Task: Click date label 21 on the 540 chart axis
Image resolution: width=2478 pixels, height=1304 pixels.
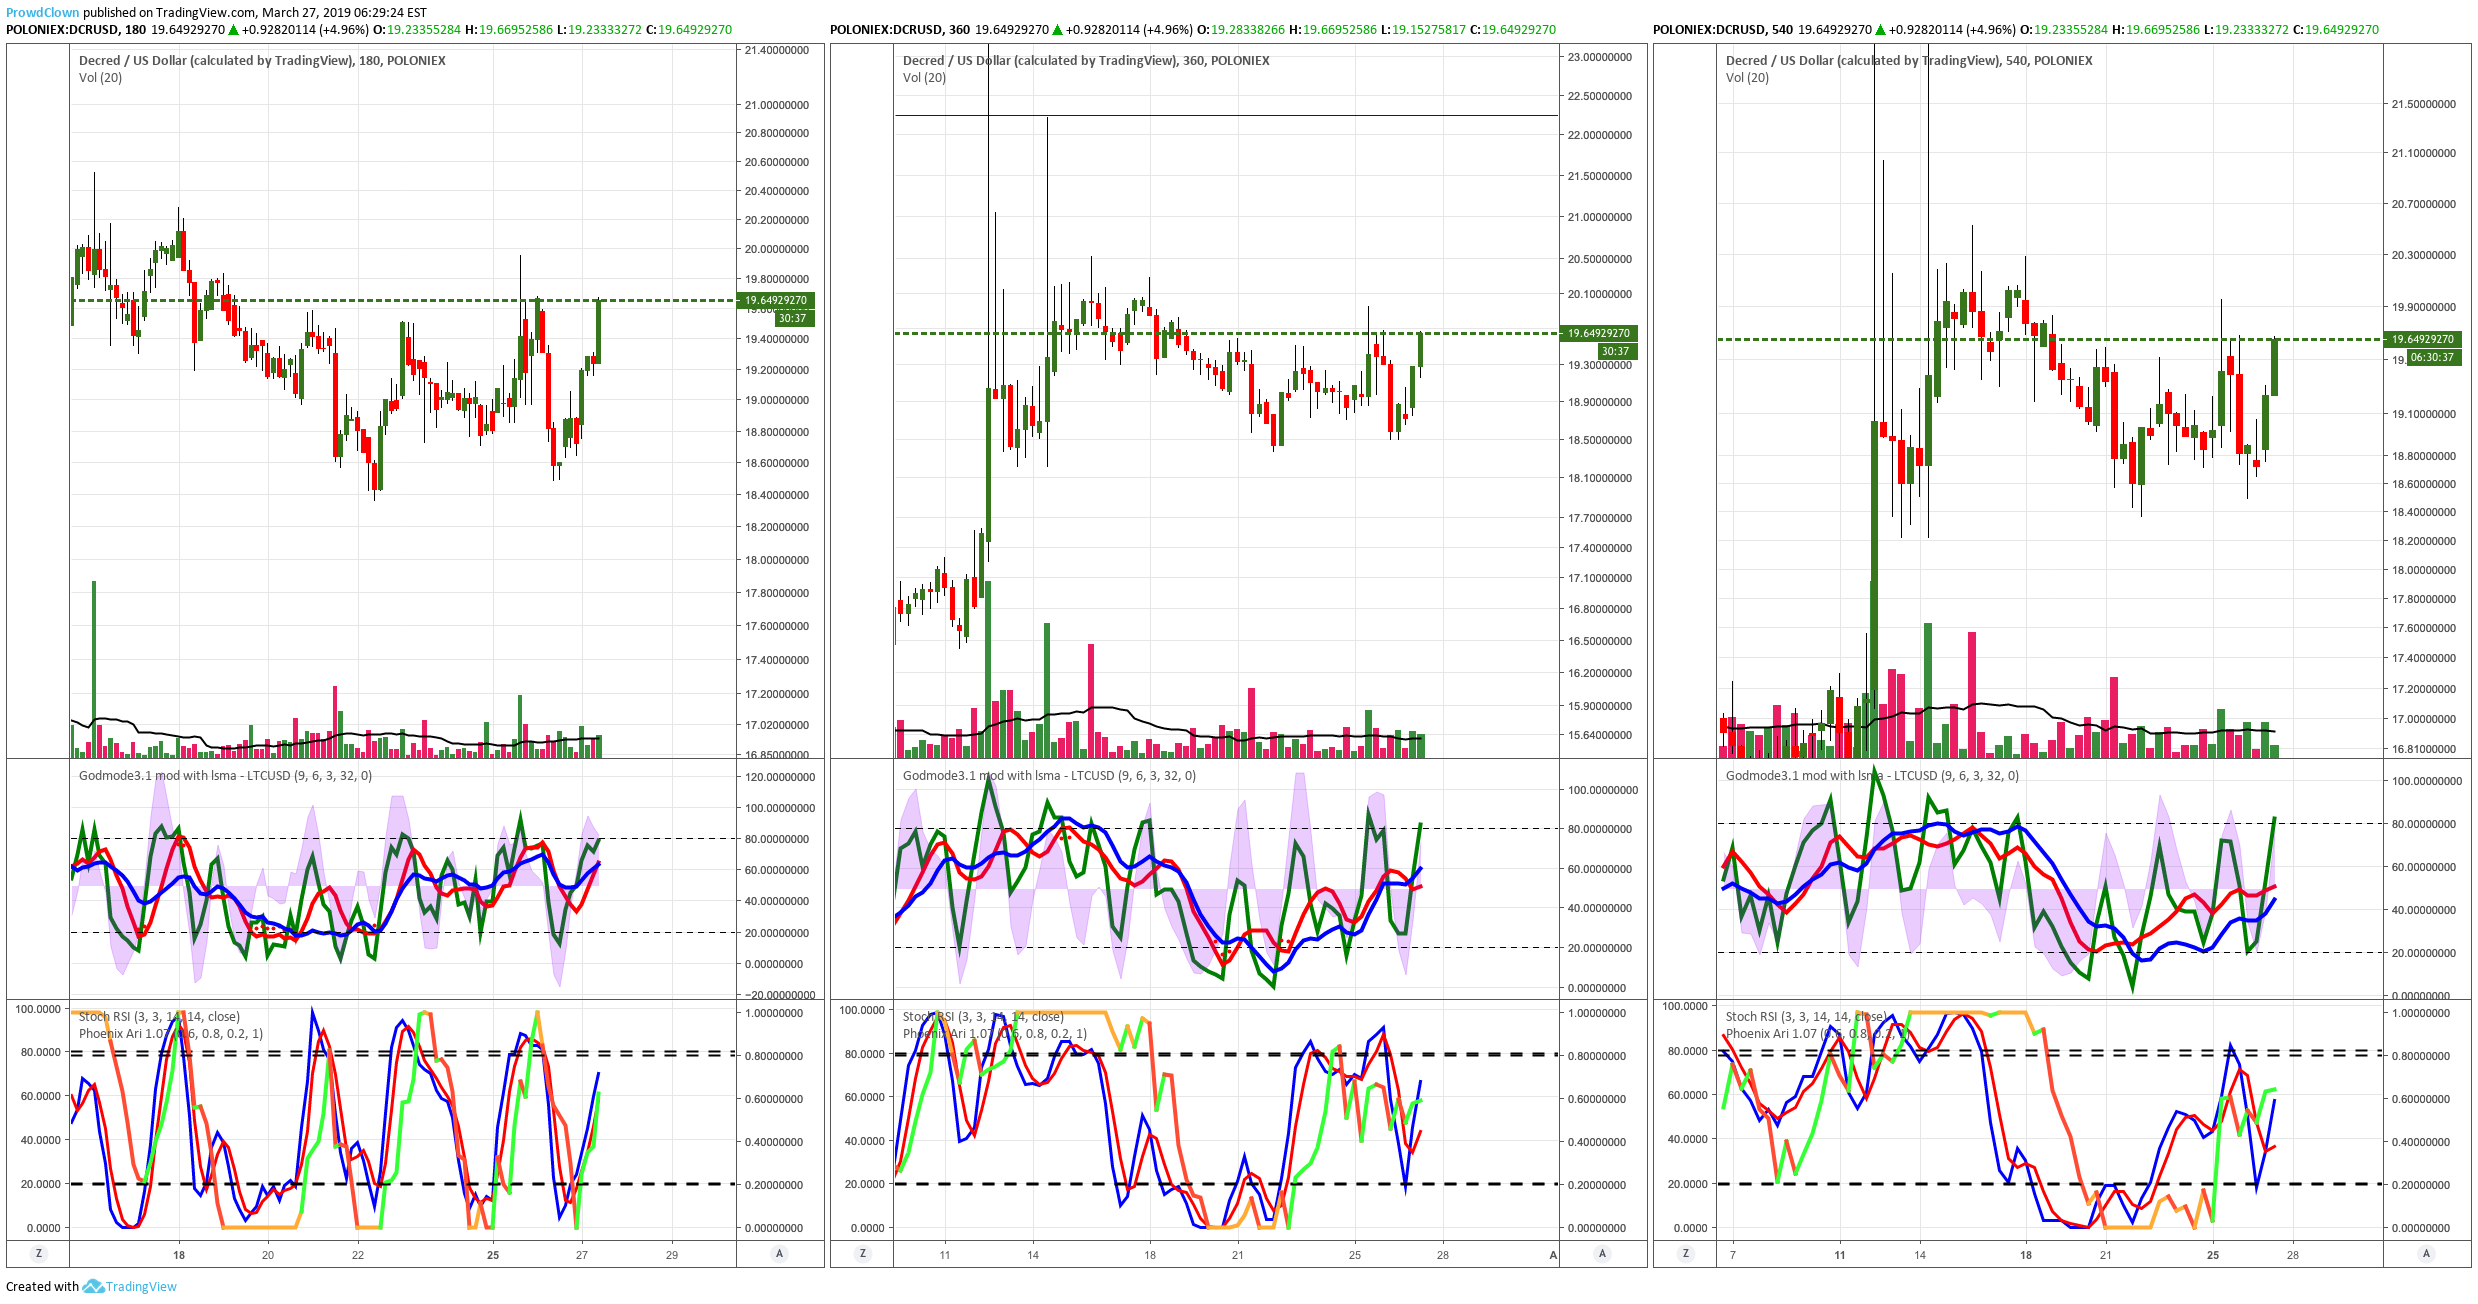Action: coord(2106,1255)
